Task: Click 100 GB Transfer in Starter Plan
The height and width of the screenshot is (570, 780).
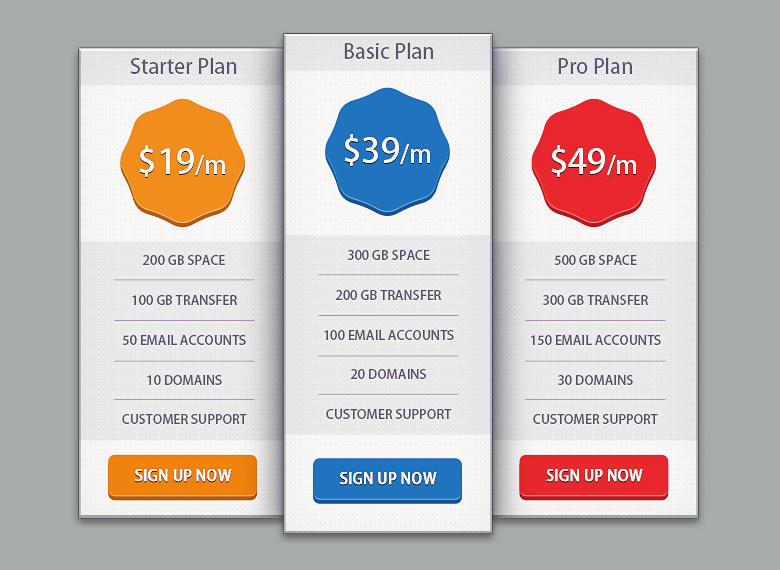Action: tap(184, 300)
